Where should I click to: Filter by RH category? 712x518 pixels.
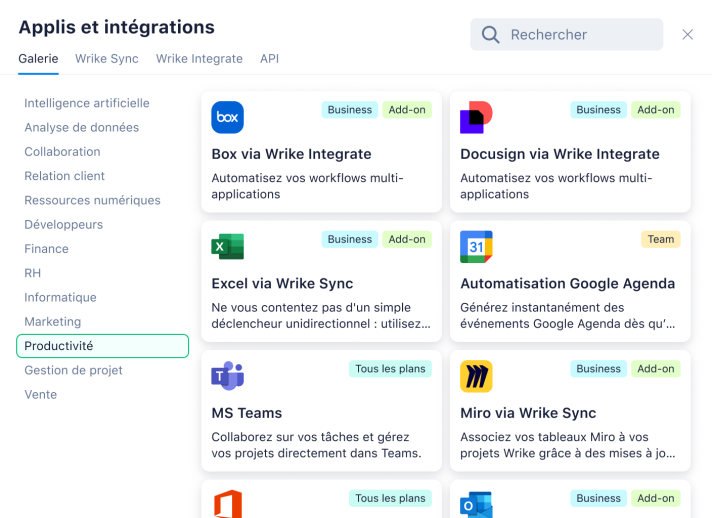point(33,273)
